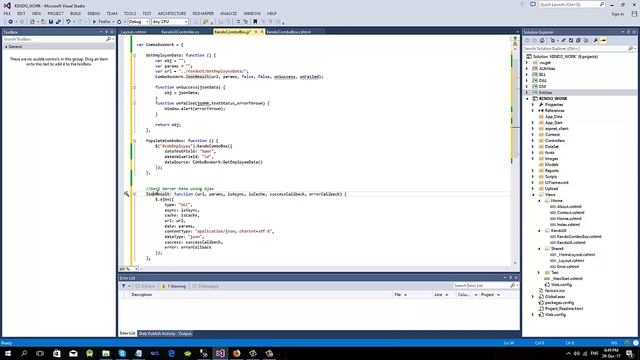Open Skype from the taskbar
Screen dimensions: 640x360
point(122,353)
